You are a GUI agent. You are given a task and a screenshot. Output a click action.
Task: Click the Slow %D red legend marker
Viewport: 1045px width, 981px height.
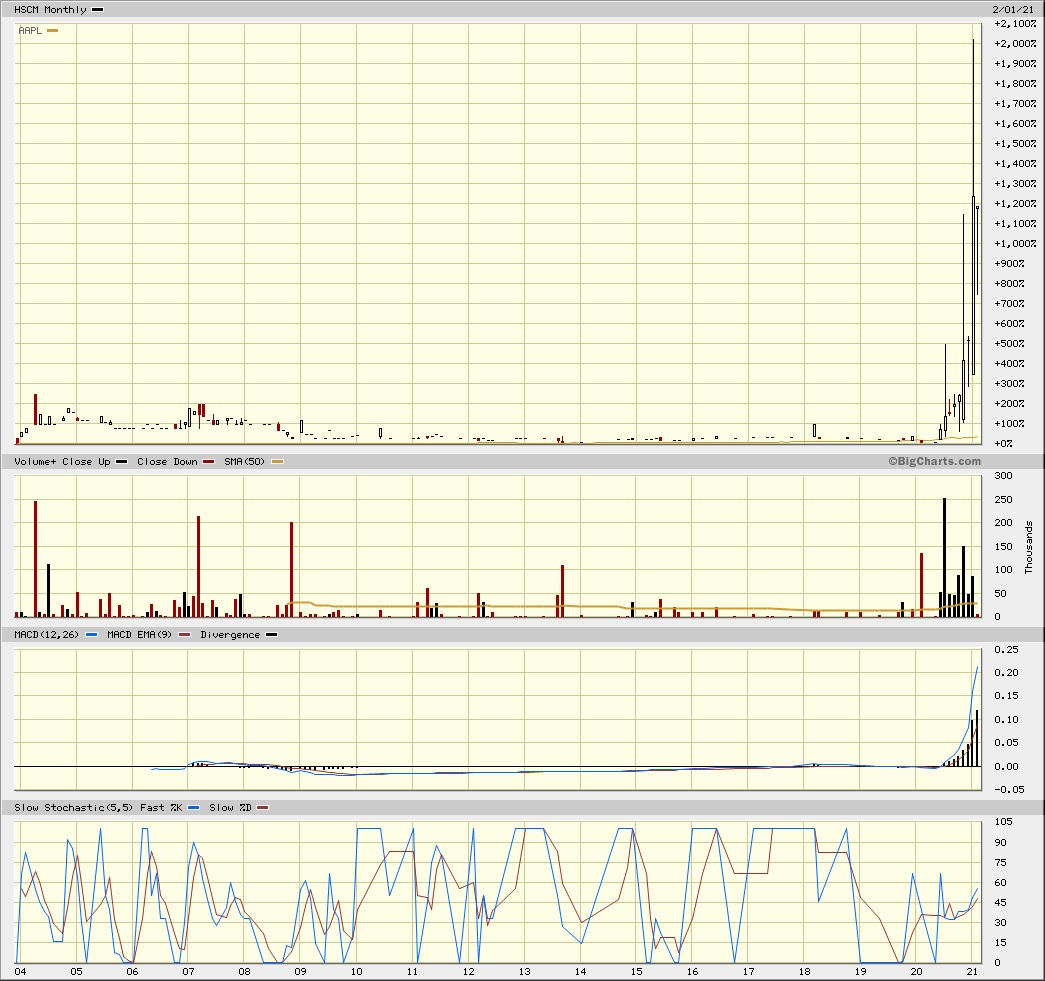[x=263, y=807]
